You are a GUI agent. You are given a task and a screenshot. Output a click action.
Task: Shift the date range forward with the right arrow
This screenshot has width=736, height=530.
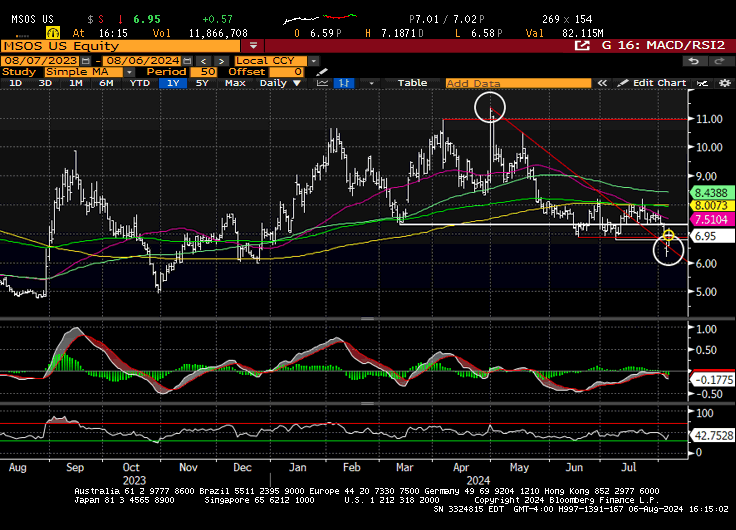click(221, 61)
